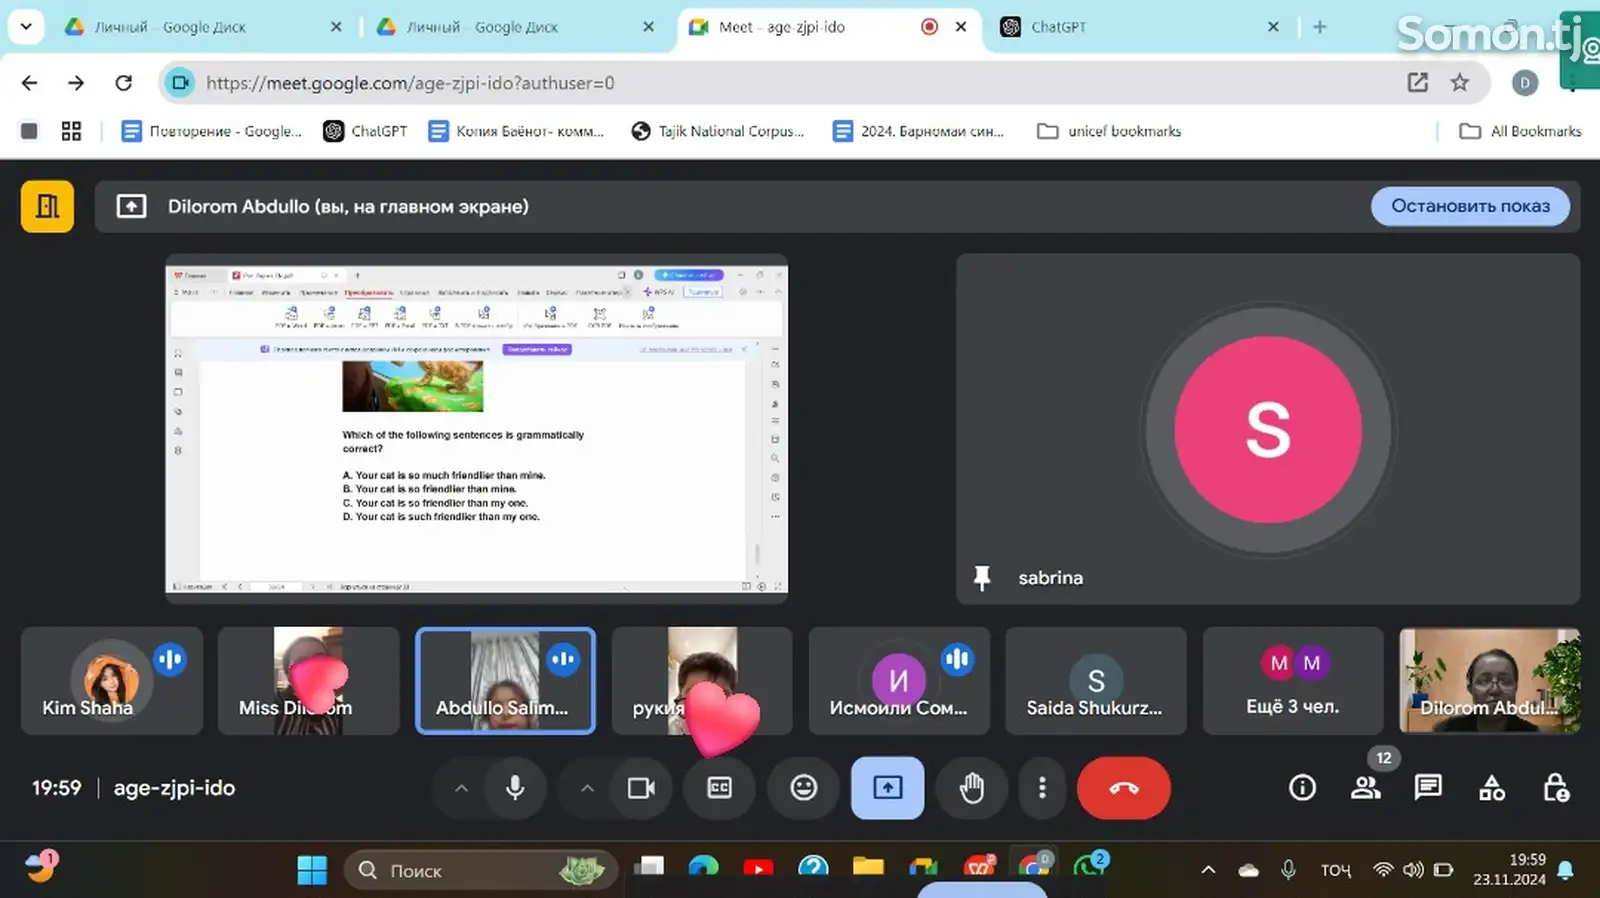Click the address bar URL
Screen dimensions: 1600x898
pos(410,83)
